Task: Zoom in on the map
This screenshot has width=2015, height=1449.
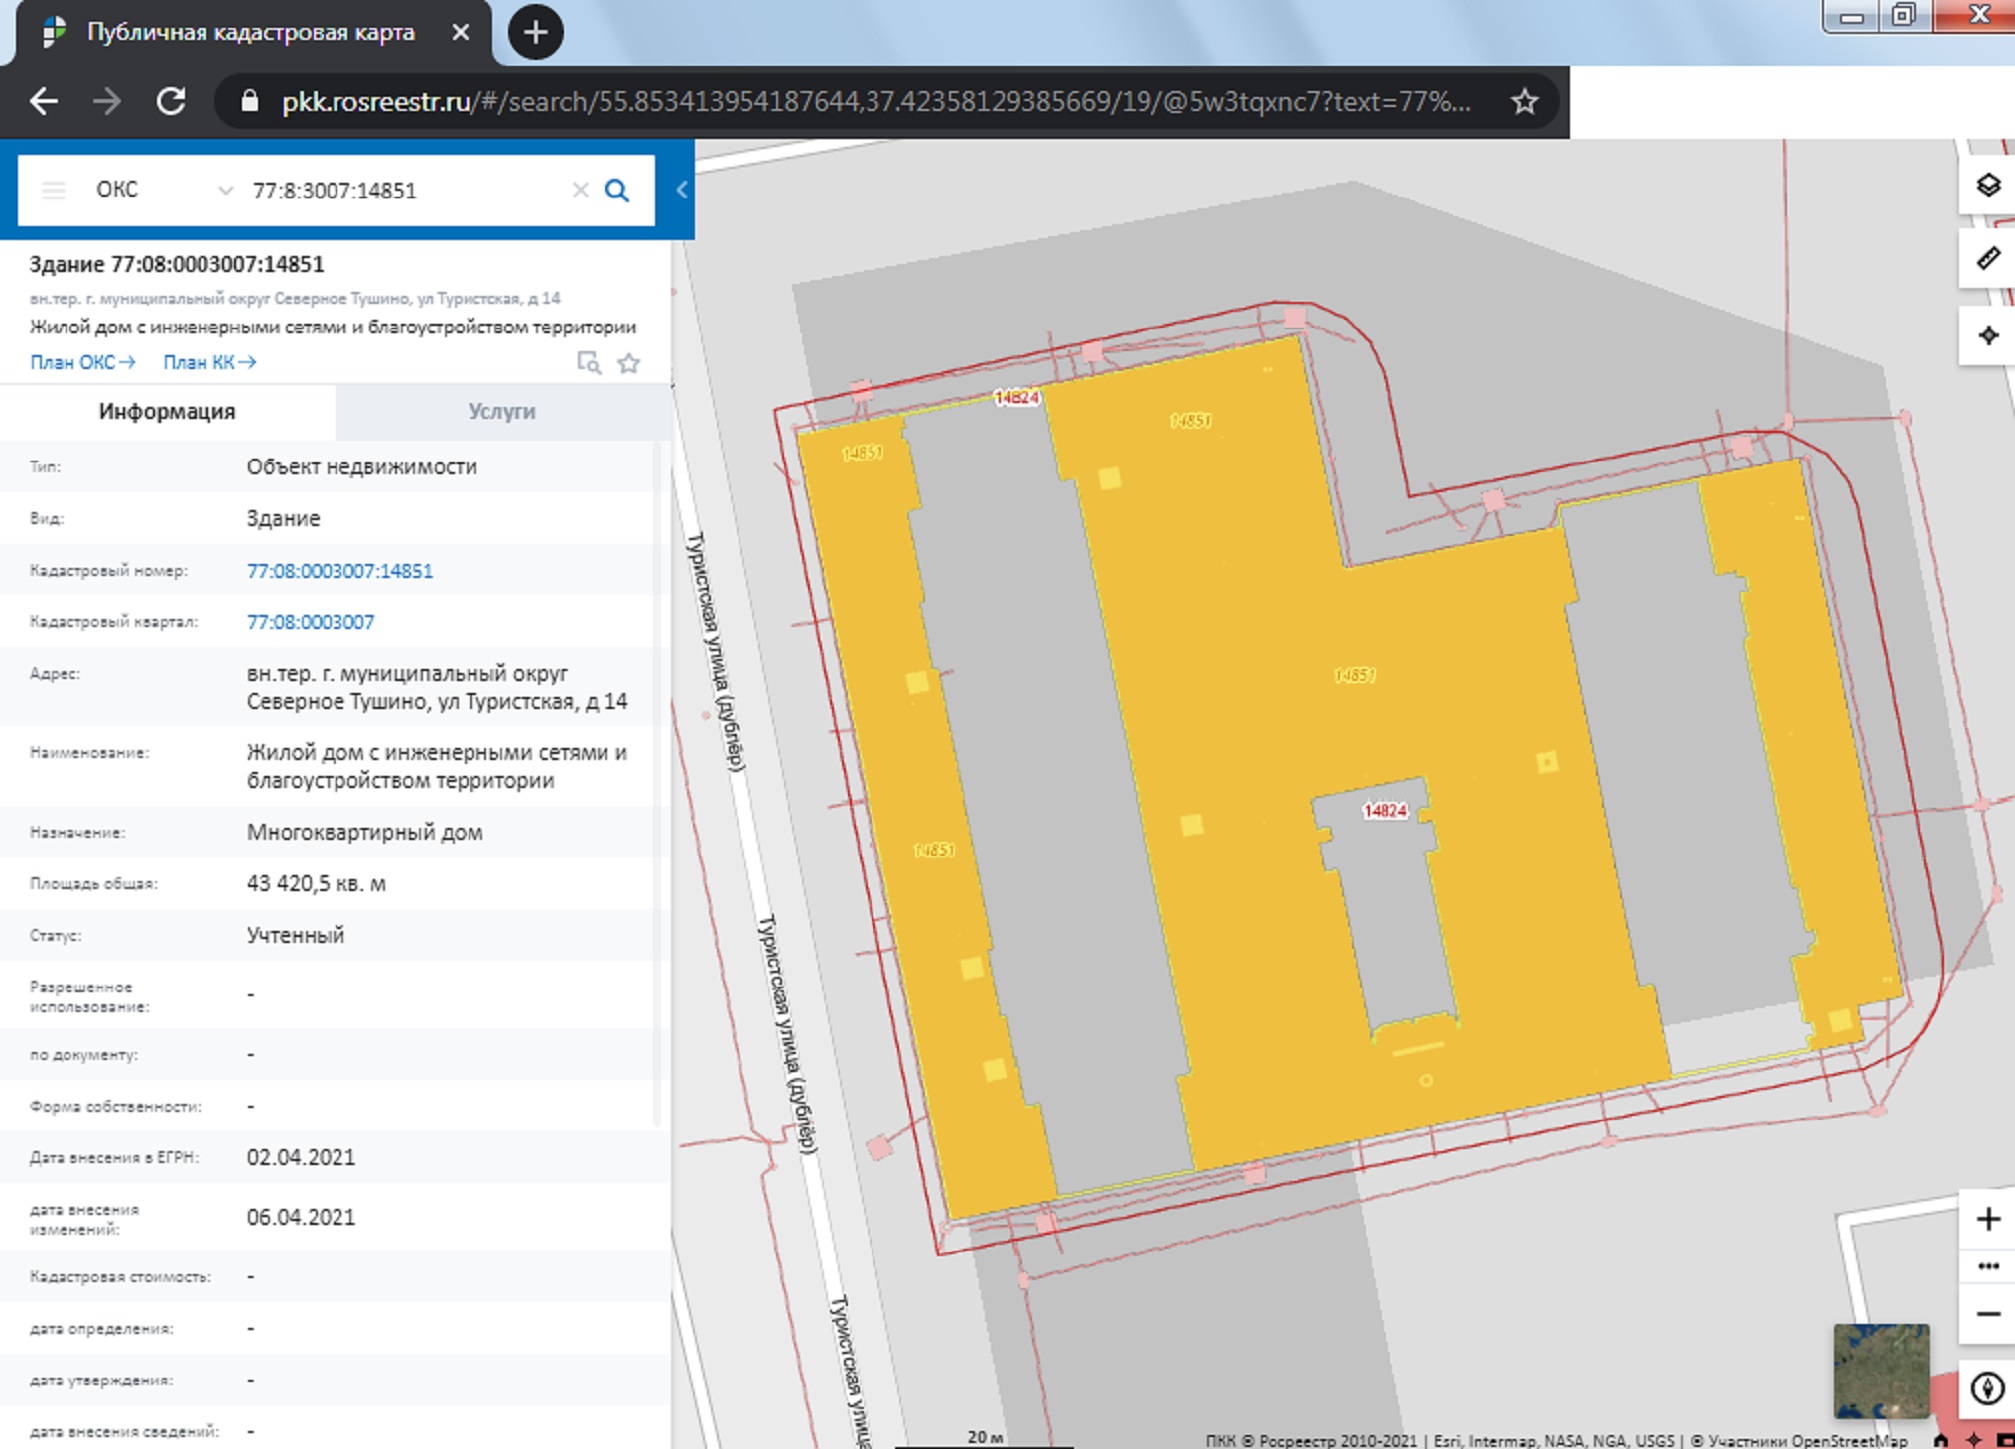Action: 1987,1219
